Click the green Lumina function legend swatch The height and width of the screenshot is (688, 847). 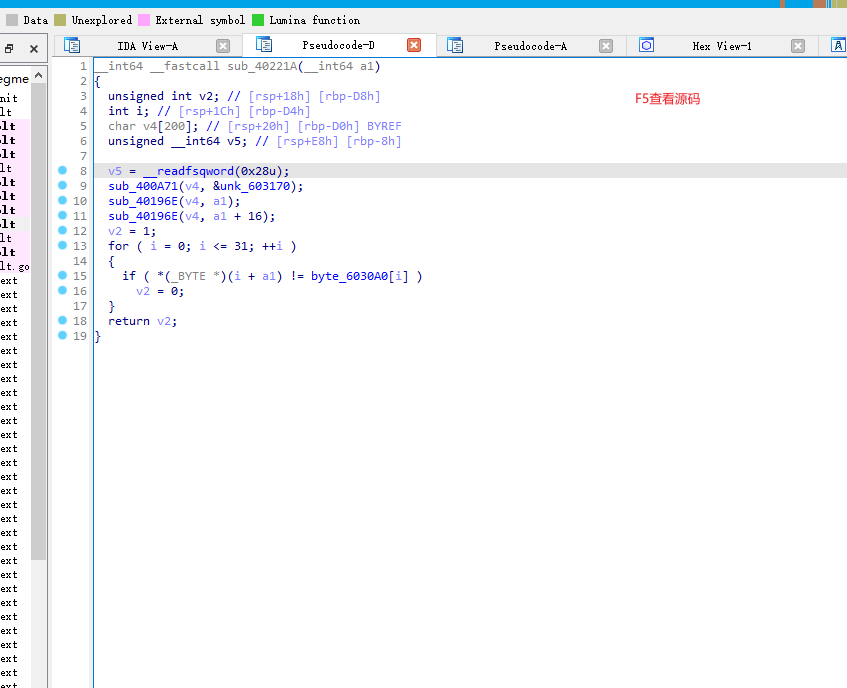(x=258, y=21)
